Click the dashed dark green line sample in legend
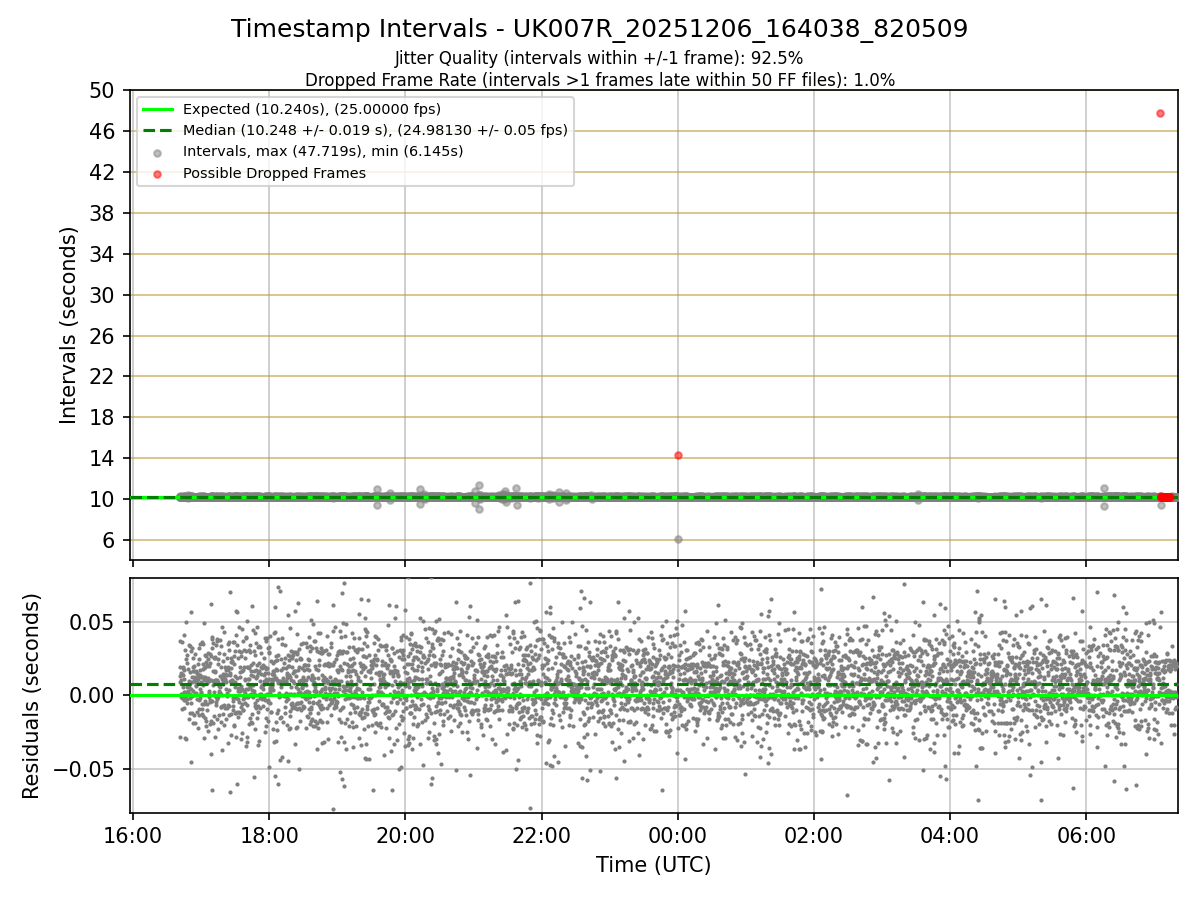Image resolution: width=1200 pixels, height=900 pixels. click(158, 130)
